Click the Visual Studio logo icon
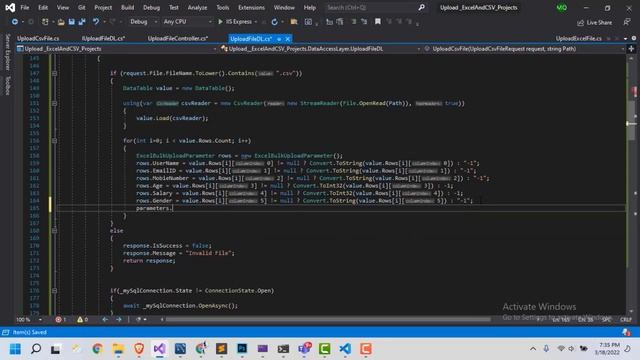The width and height of the screenshot is (640, 360). pos(10,7)
